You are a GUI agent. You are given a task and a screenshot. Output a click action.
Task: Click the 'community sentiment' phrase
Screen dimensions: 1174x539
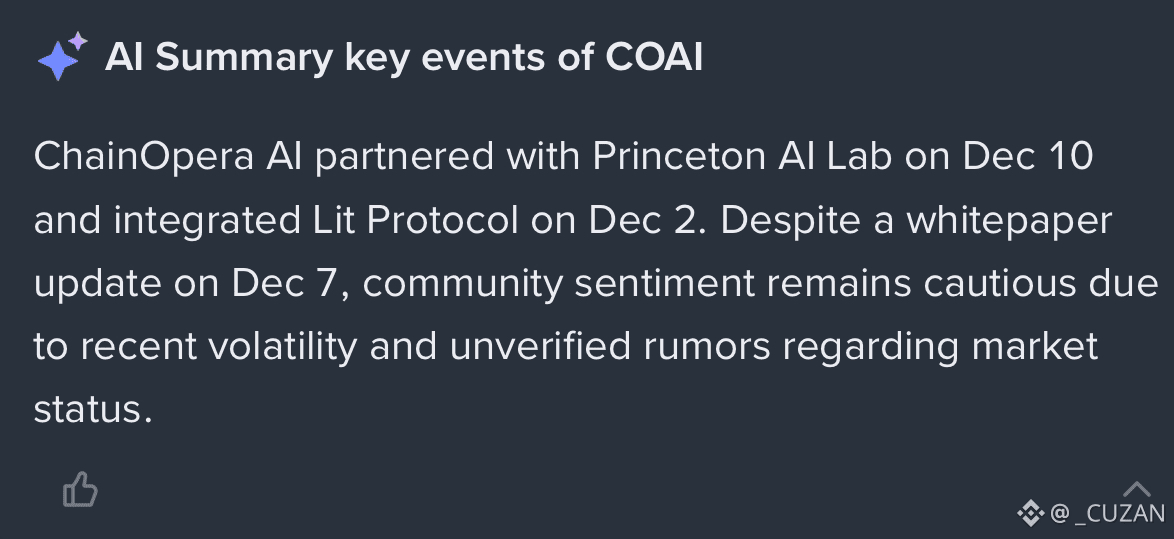tap(559, 284)
